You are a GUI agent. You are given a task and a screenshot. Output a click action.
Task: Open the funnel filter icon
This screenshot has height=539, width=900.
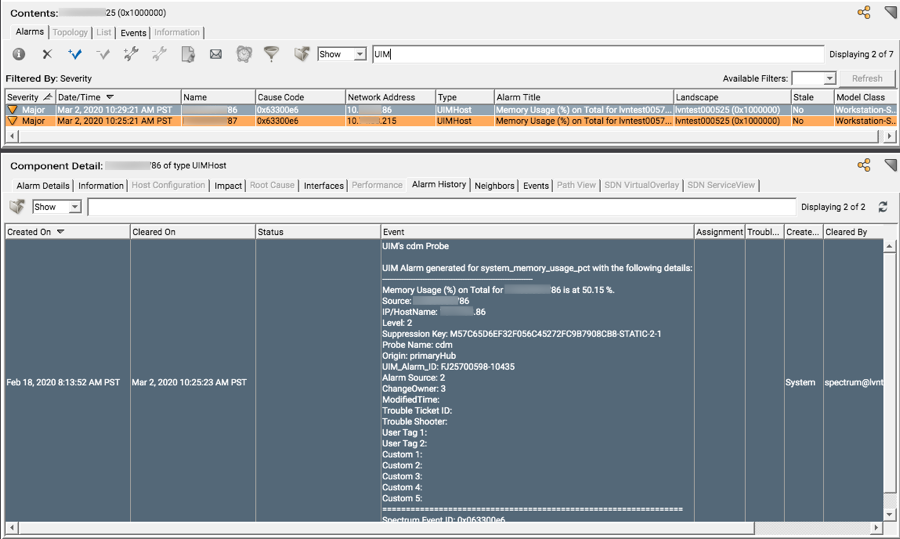pyautogui.click(x=271, y=54)
